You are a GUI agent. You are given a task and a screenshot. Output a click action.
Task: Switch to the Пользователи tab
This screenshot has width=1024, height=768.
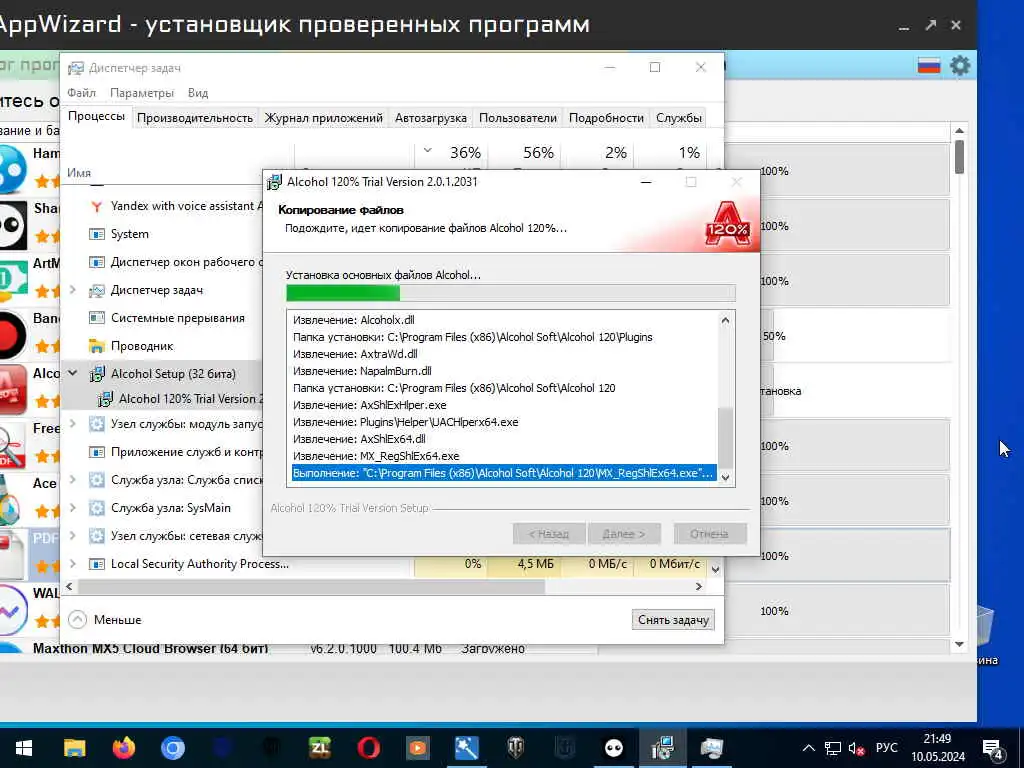(518, 118)
